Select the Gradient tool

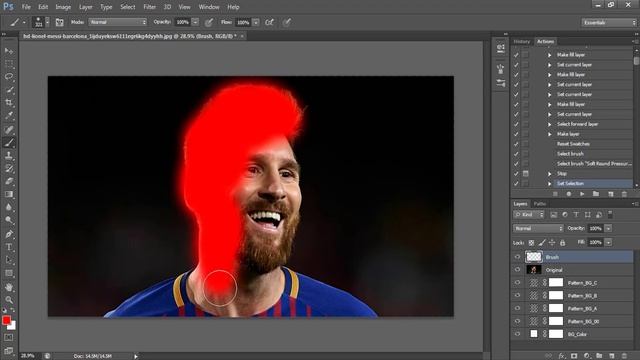pyautogui.click(x=9, y=194)
